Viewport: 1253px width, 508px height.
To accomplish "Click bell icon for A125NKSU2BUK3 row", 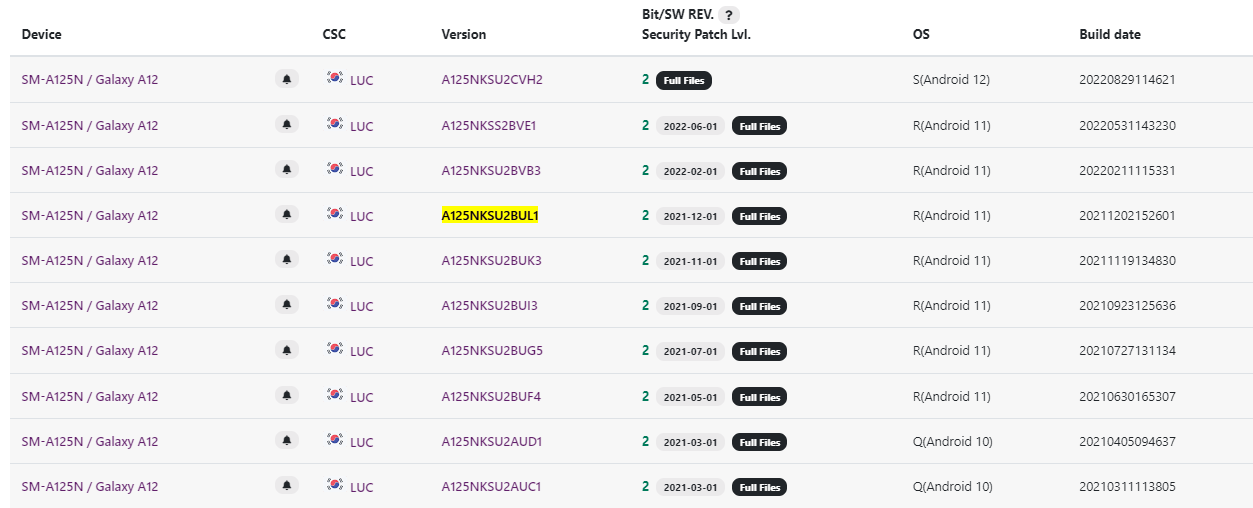I will pyautogui.click(x=287, y=260).
